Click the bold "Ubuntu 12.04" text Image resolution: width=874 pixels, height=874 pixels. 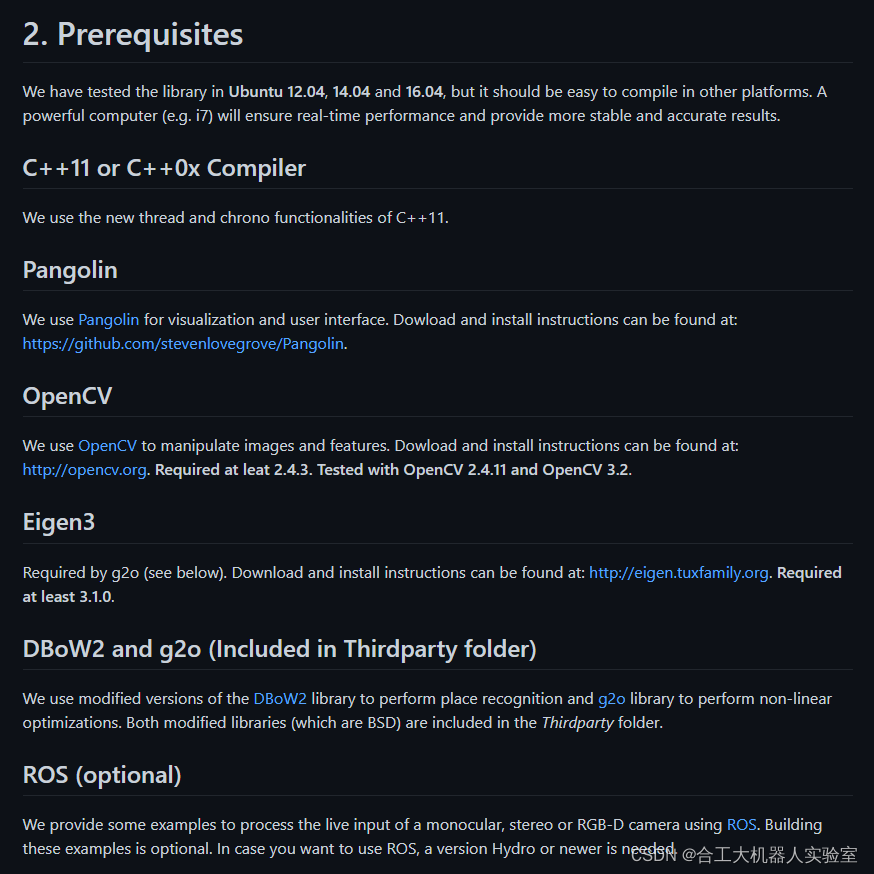coord(276,92)
